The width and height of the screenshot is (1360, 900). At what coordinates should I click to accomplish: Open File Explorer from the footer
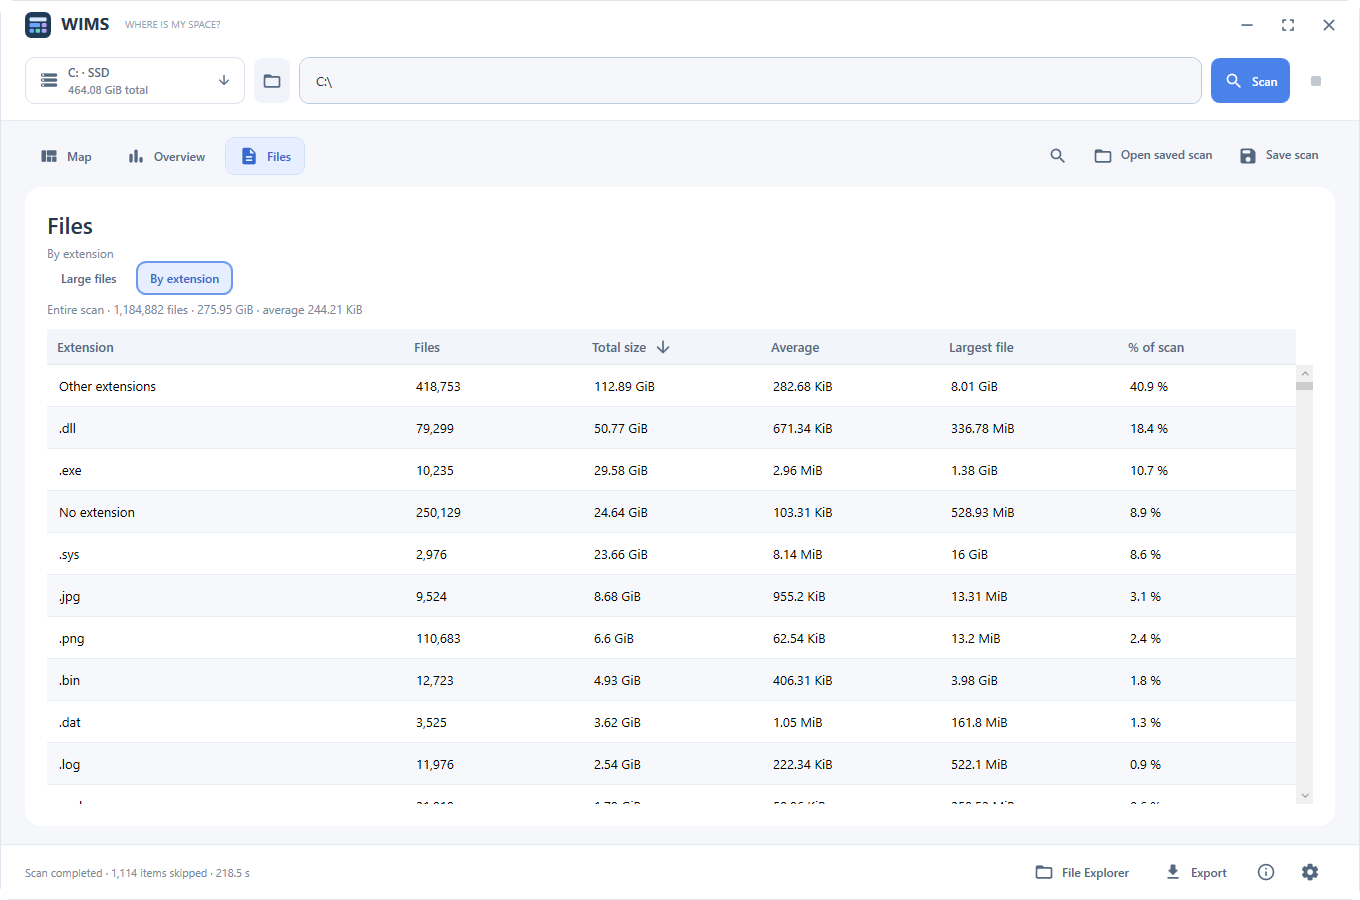point(1083,872)
